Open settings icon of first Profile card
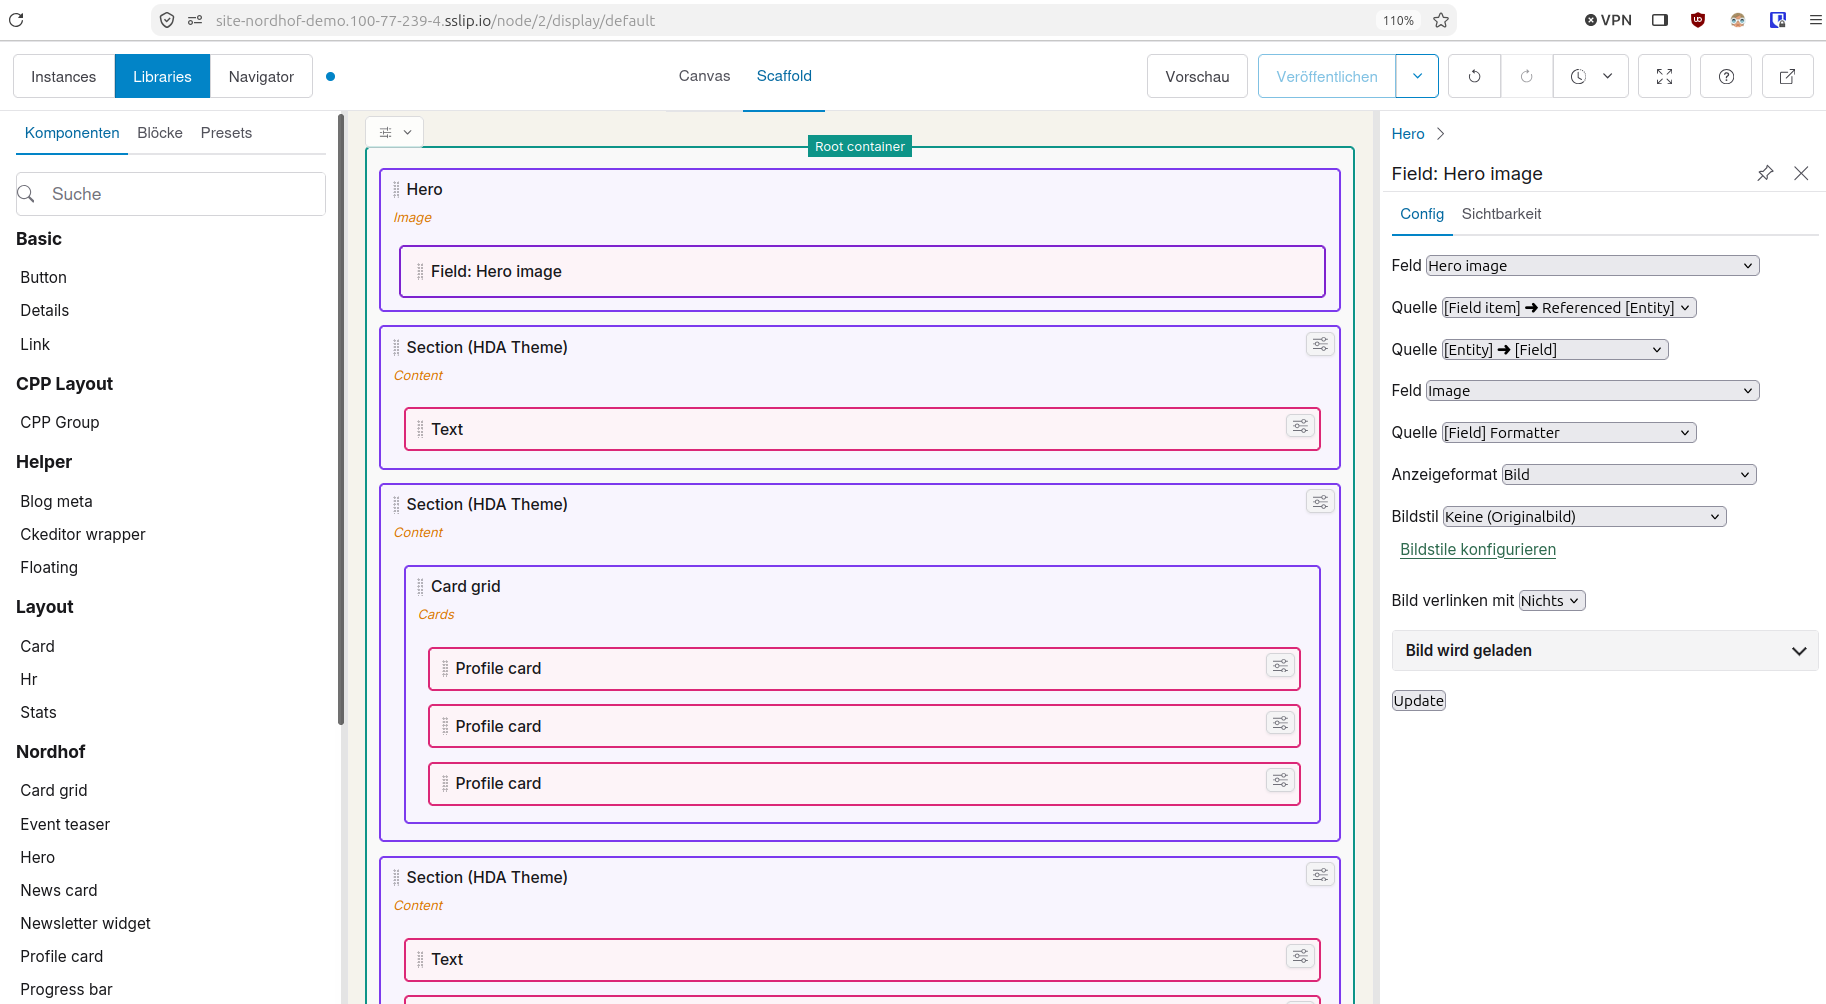Screen dimensions: 1826x1004 tap(1280, 665)
